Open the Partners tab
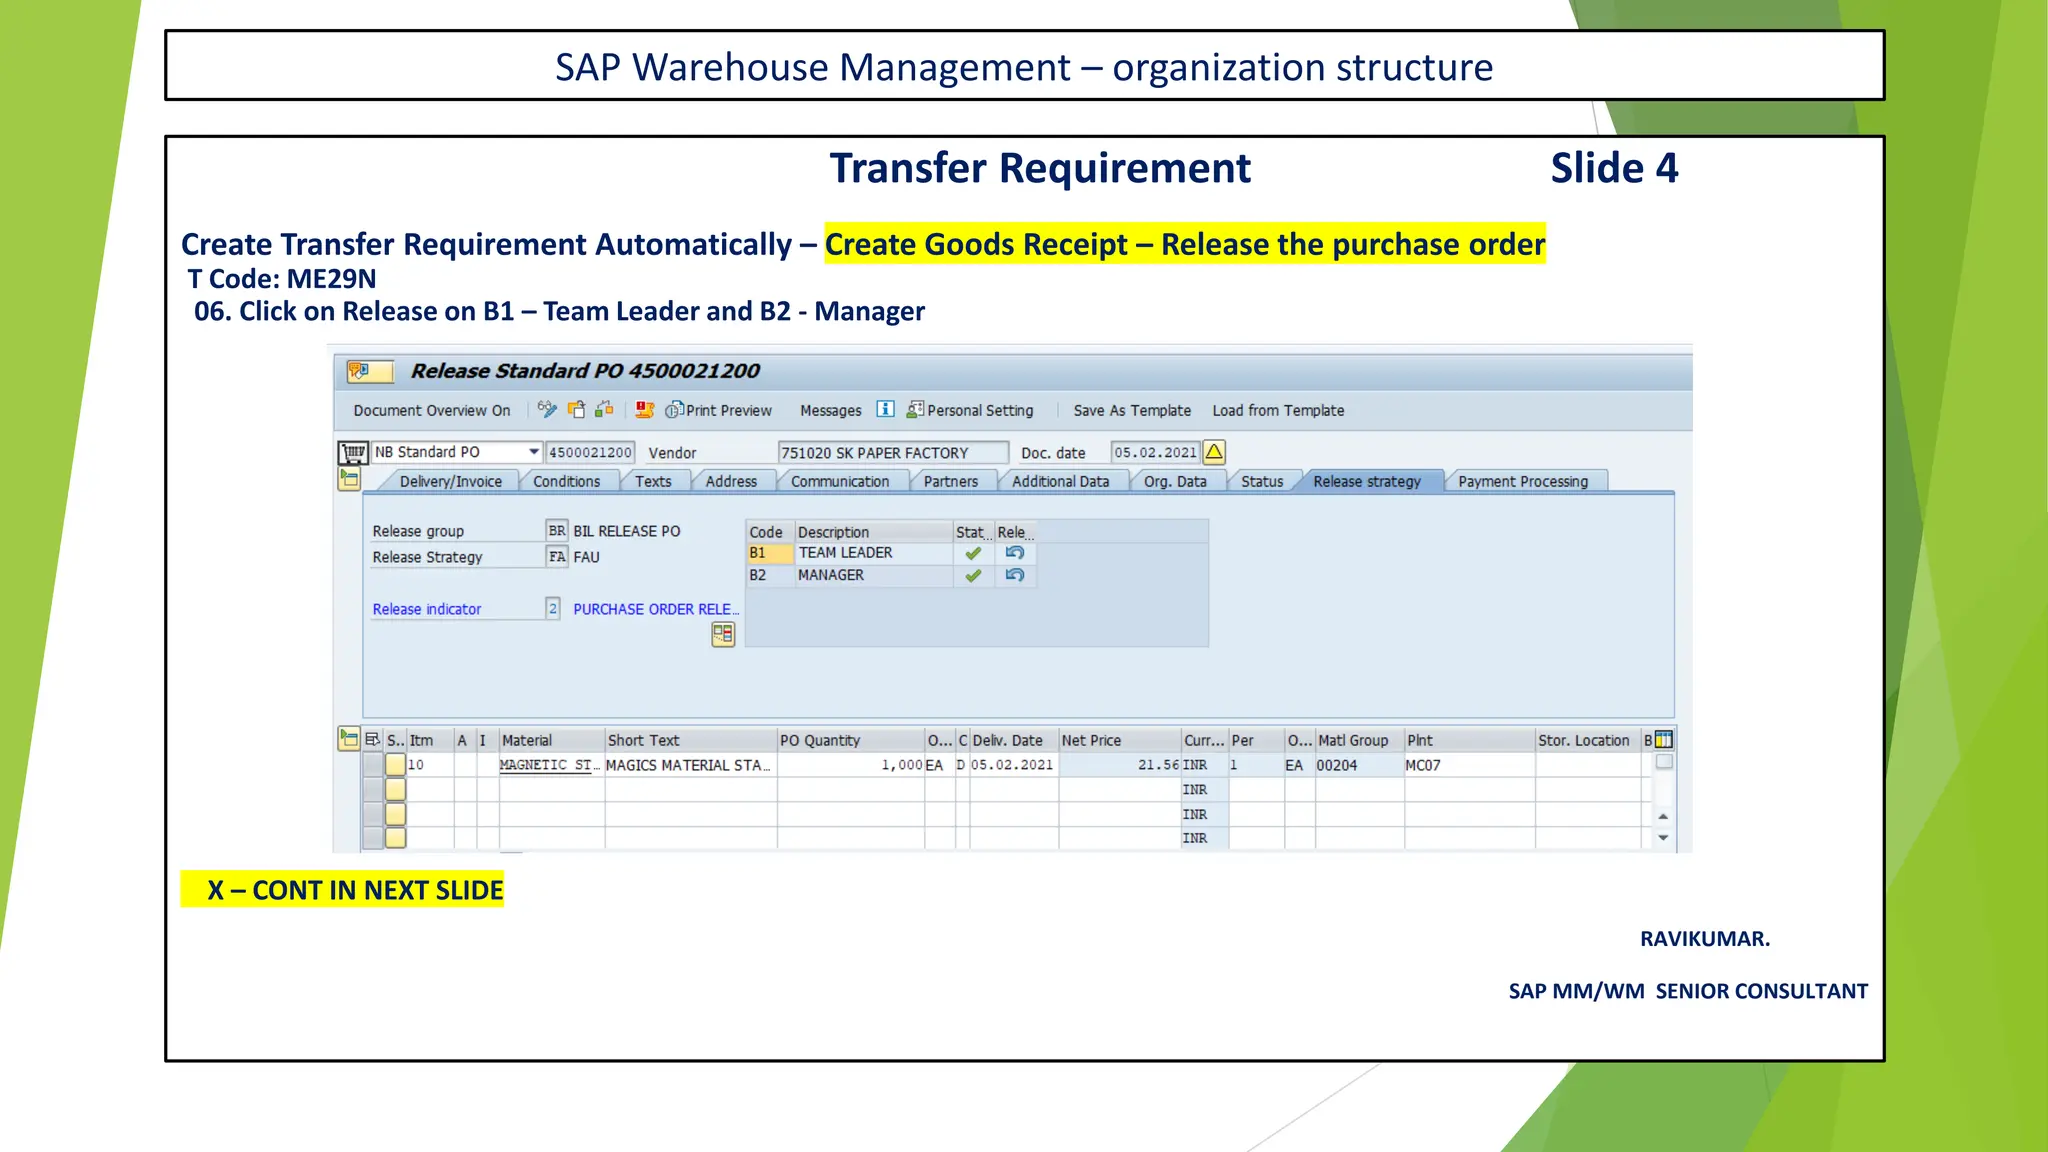The height and width of the screenshot is (1152, 2048). coord(951,481)
